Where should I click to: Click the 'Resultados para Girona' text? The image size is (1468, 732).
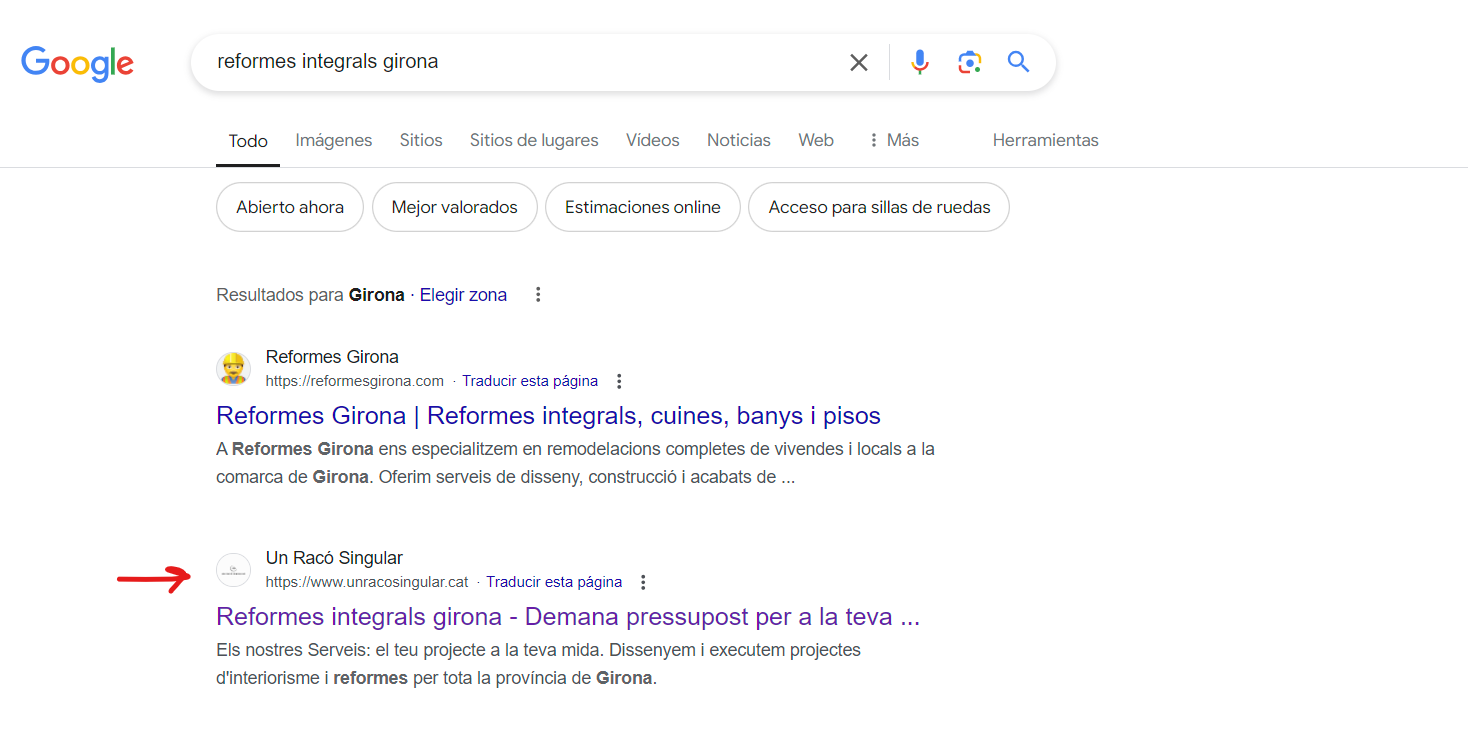coord(310,295)
